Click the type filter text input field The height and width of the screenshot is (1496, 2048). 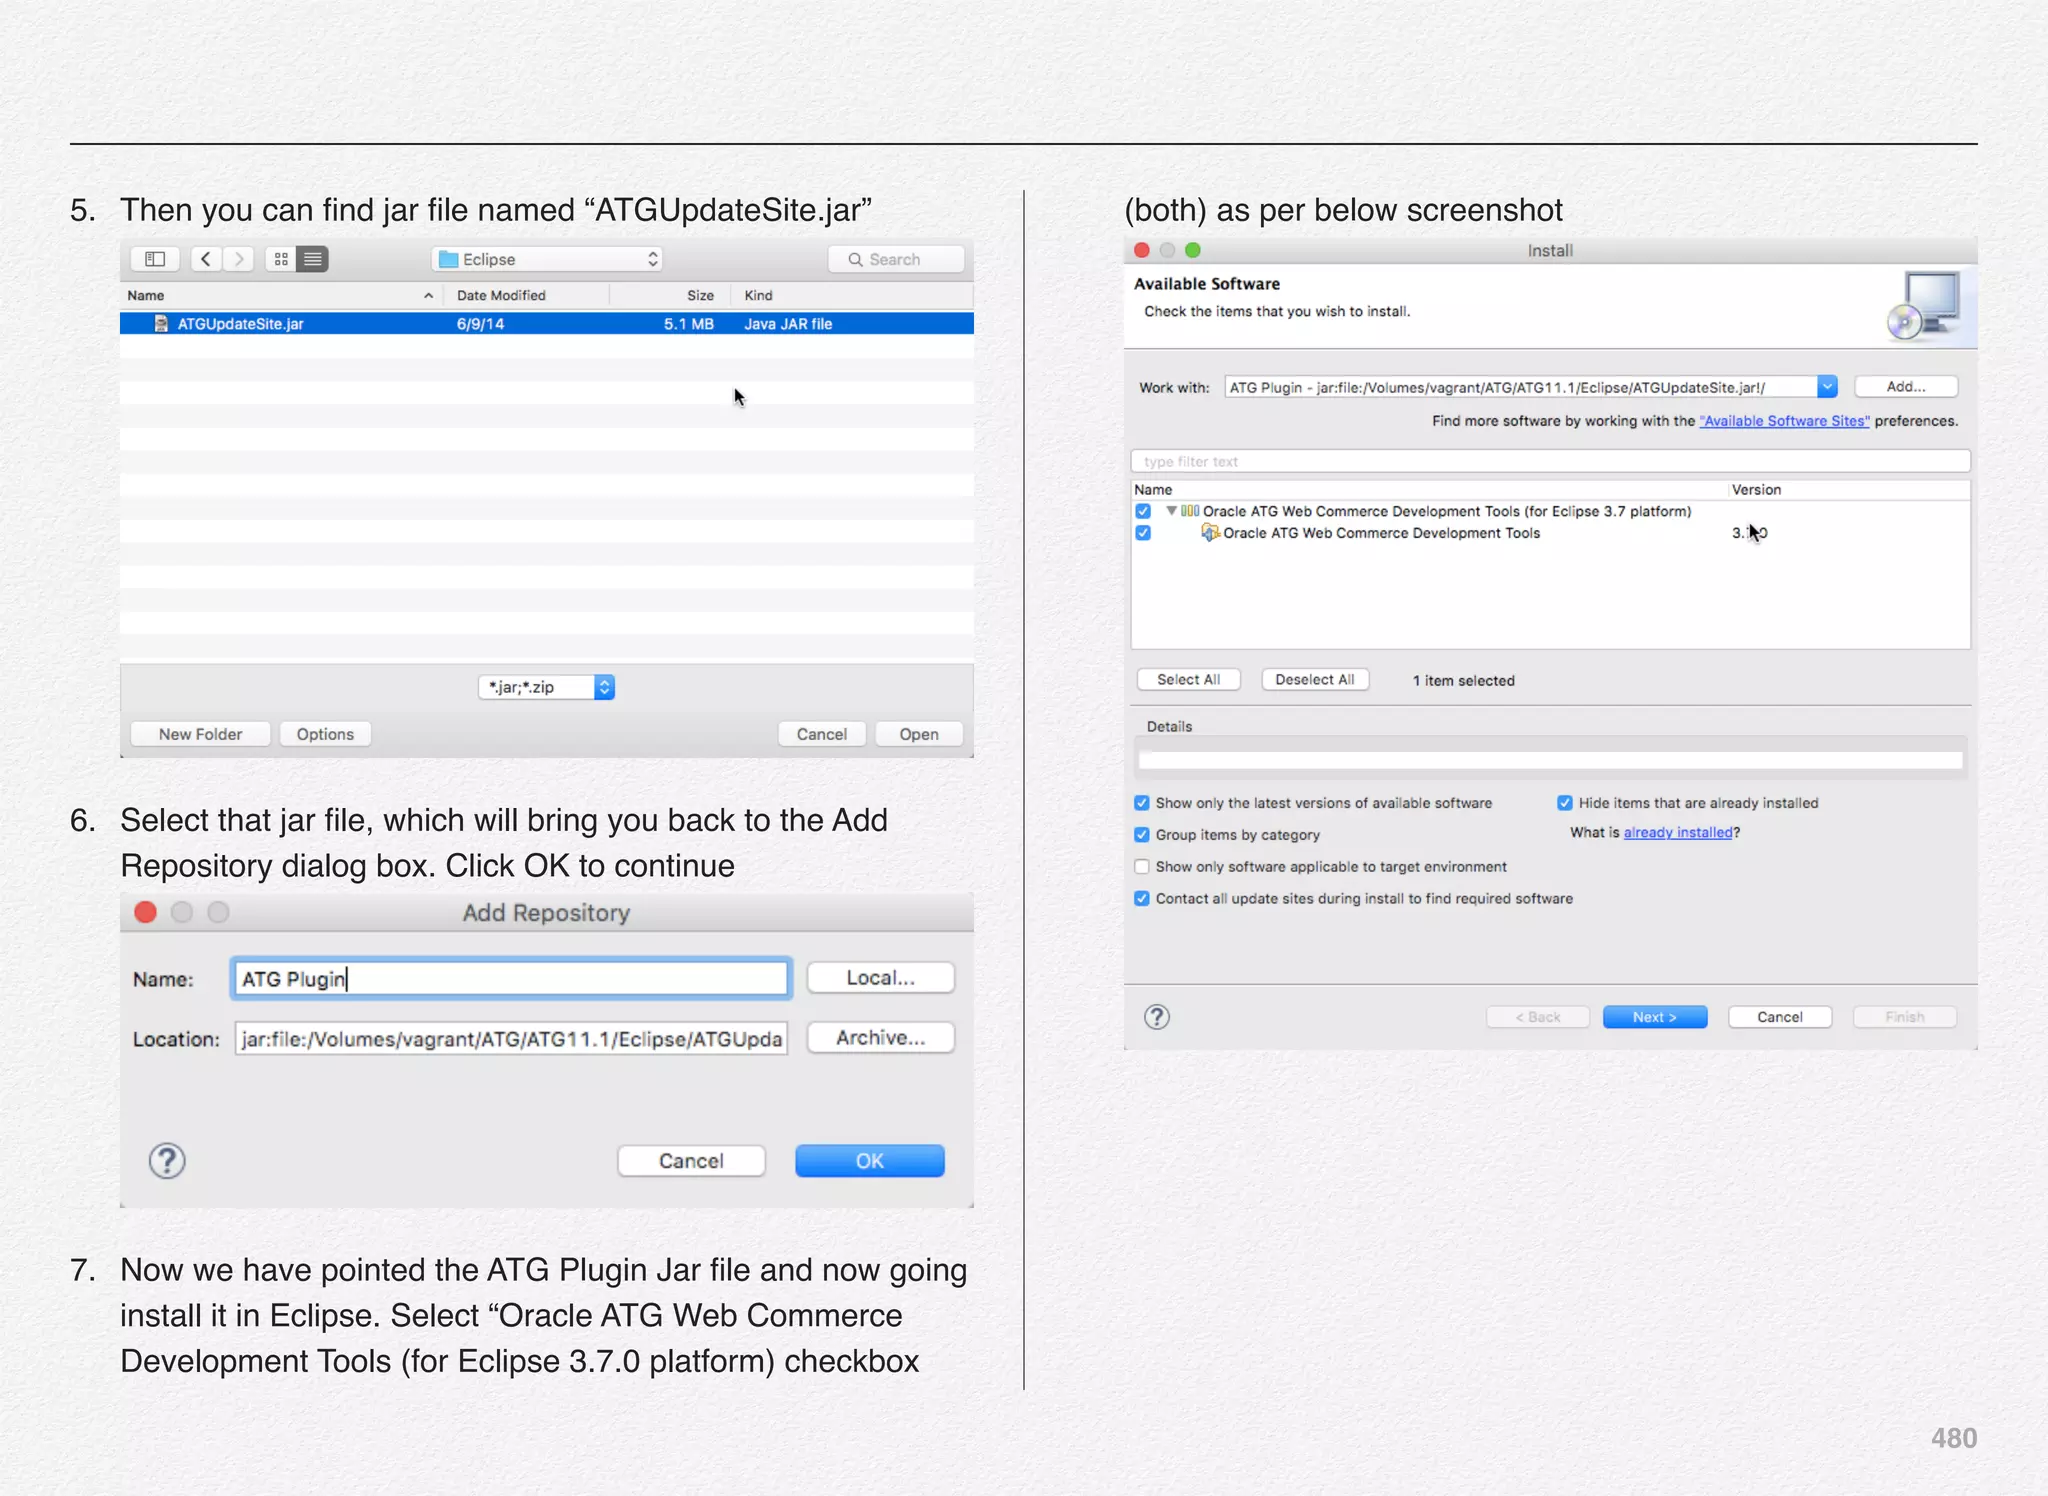coord(1549,461)
